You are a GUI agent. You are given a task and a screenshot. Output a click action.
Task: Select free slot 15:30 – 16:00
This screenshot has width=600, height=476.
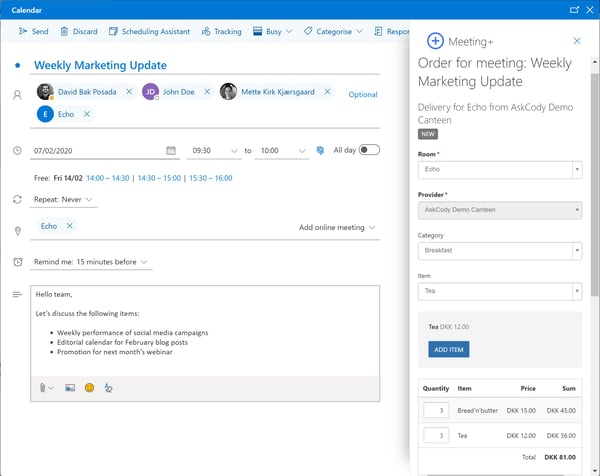pyautogui.click(x=211, y=178)
